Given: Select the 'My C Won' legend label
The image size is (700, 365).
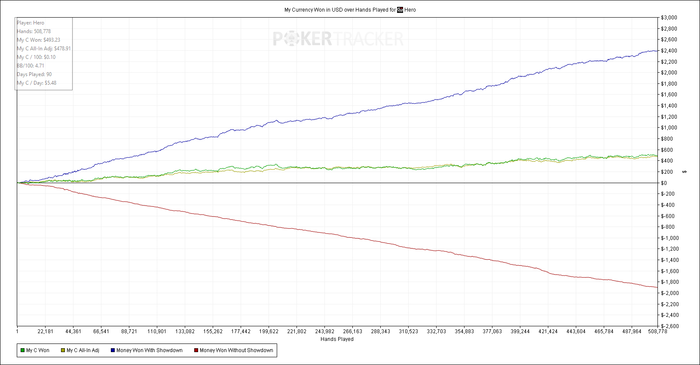Looking at the screenshot, I should point(38,351).
